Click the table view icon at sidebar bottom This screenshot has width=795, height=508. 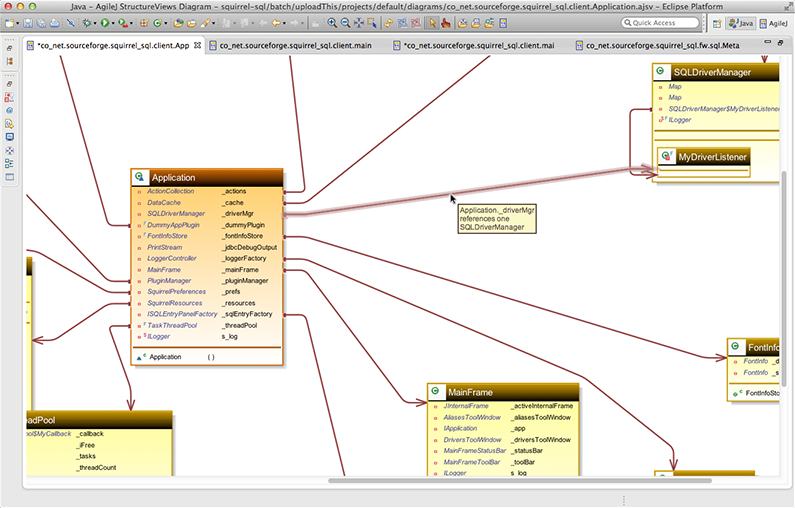click(x=9, y=177)
